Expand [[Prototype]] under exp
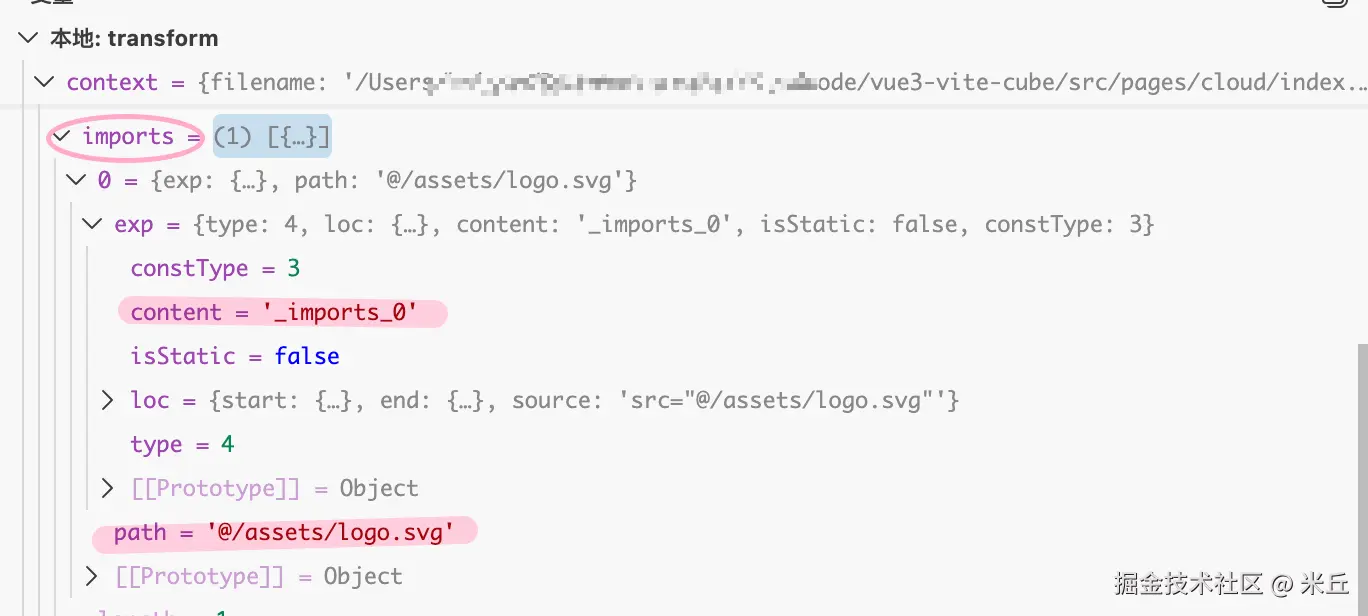The height and width of the screenshot is (616, 1368). (x=108, y=489)
